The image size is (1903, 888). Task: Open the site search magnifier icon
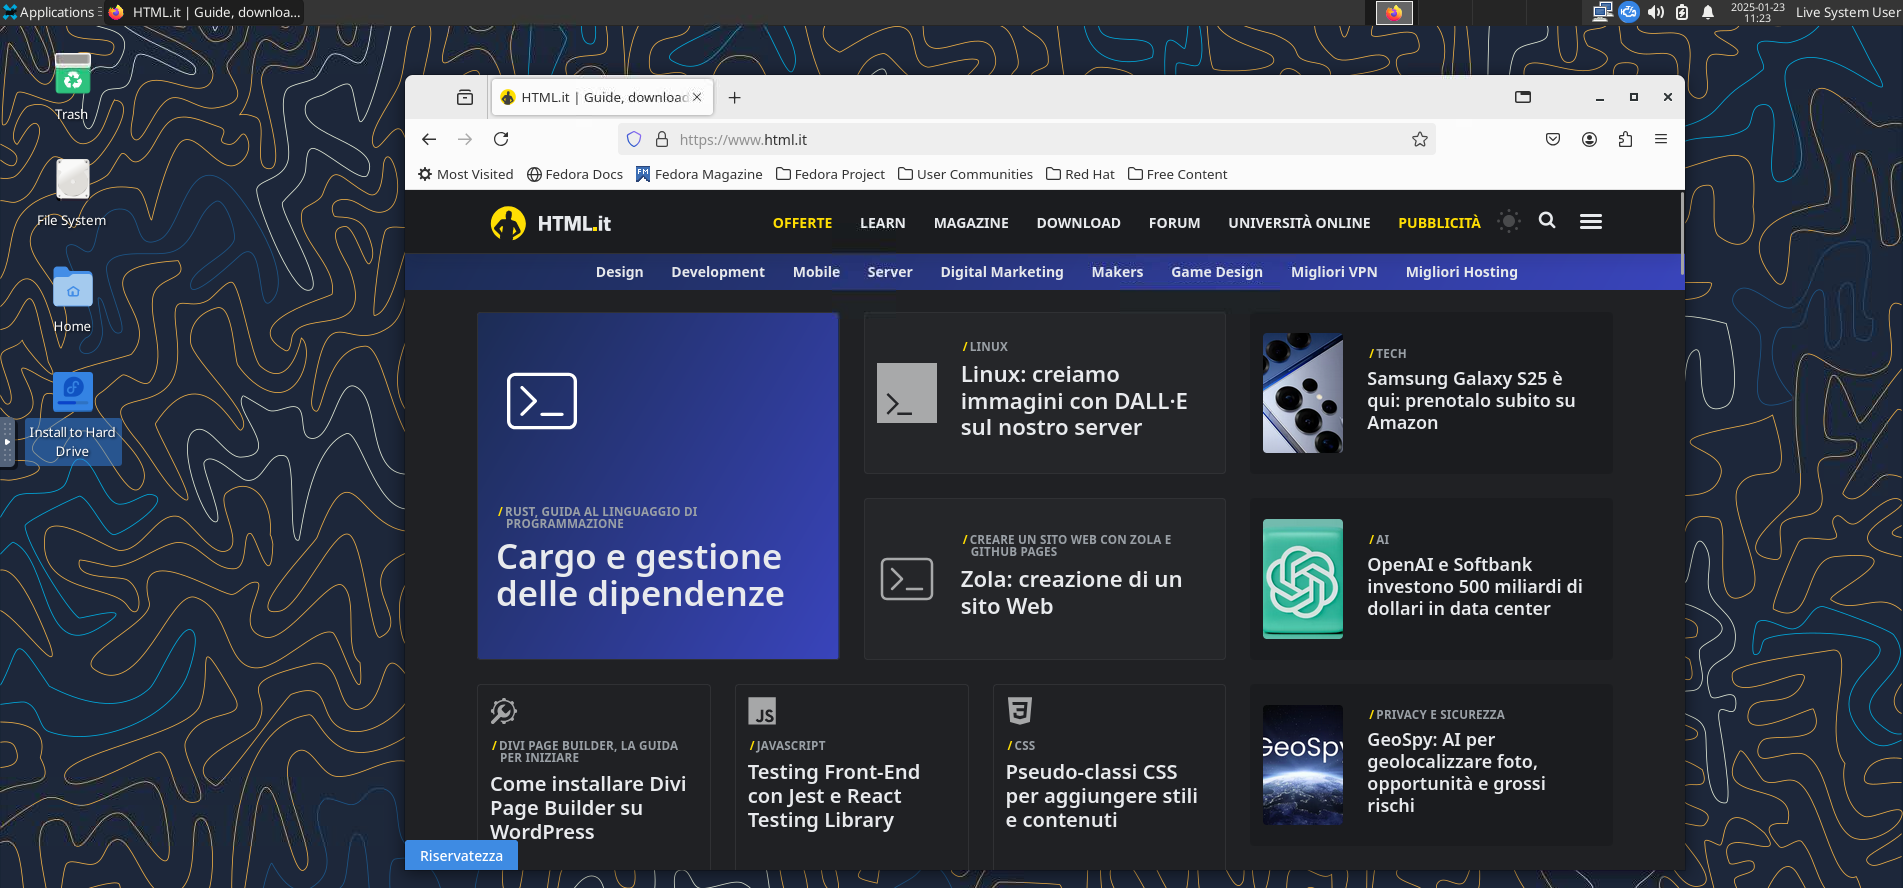[1547, 221]
